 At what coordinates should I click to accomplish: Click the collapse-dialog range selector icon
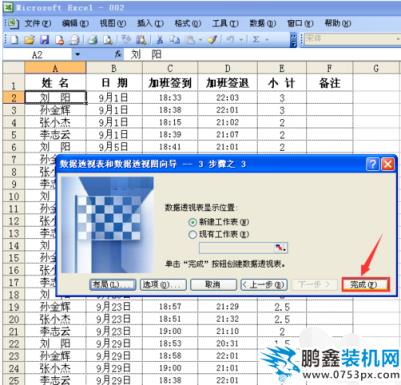pyautogui.click(x=281, y=248)
